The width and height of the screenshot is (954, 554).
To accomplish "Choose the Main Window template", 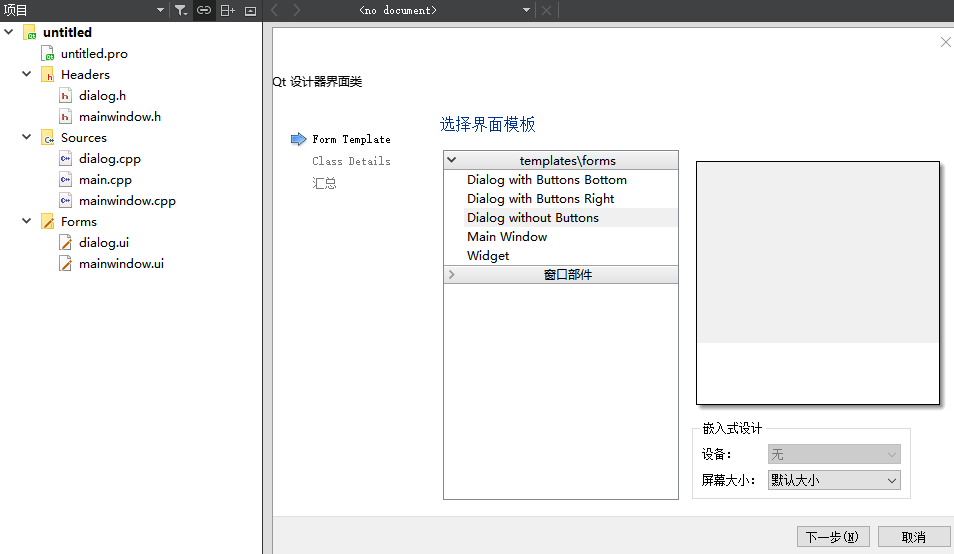I will [507, 237].
